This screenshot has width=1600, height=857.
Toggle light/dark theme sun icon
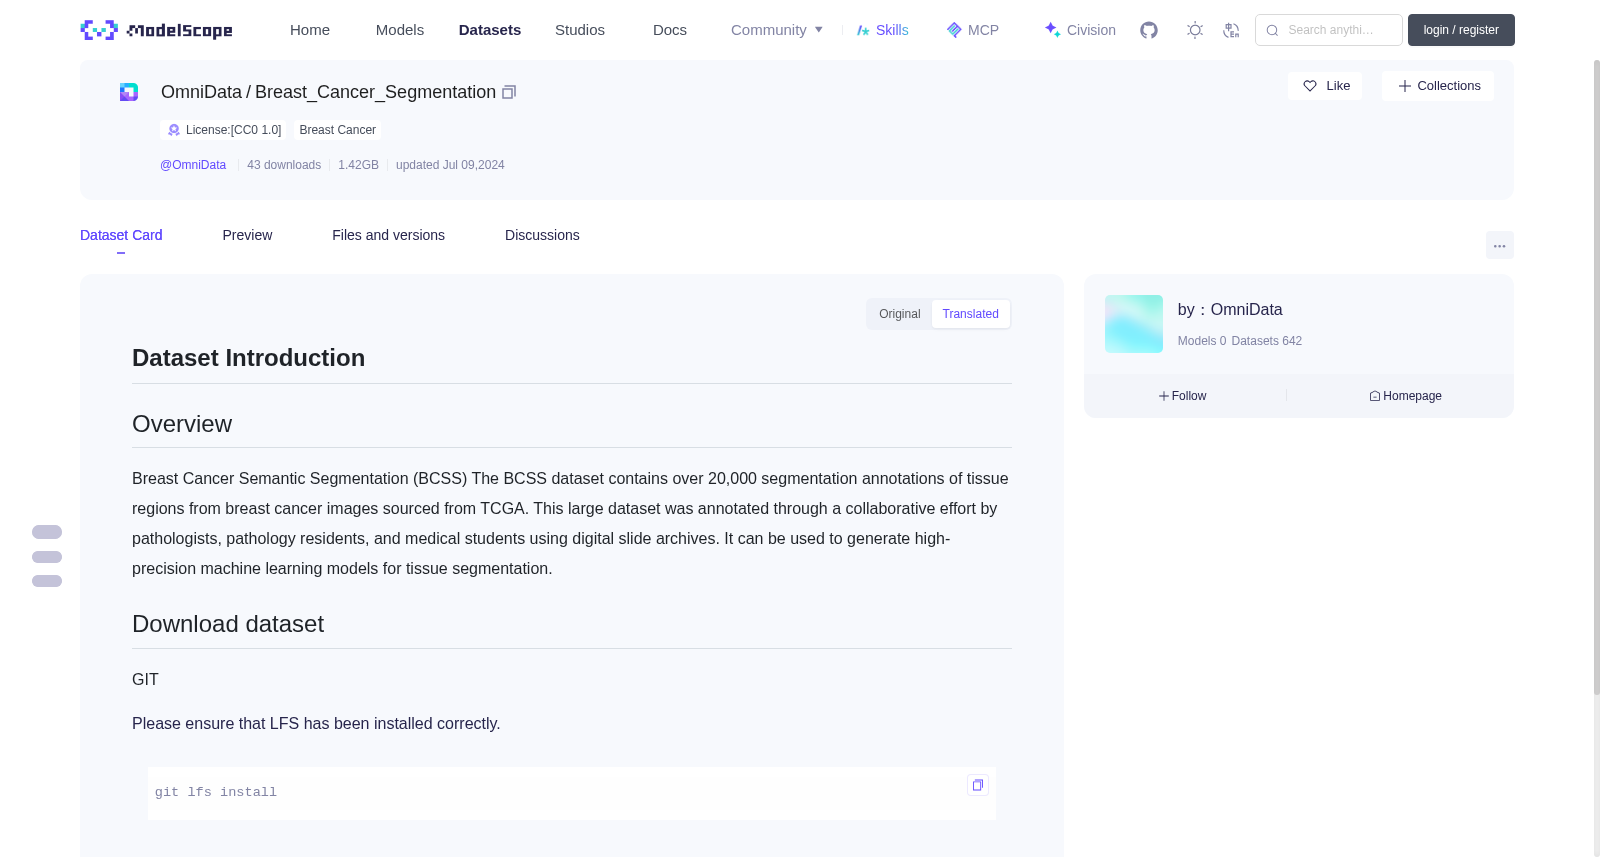1195,30
